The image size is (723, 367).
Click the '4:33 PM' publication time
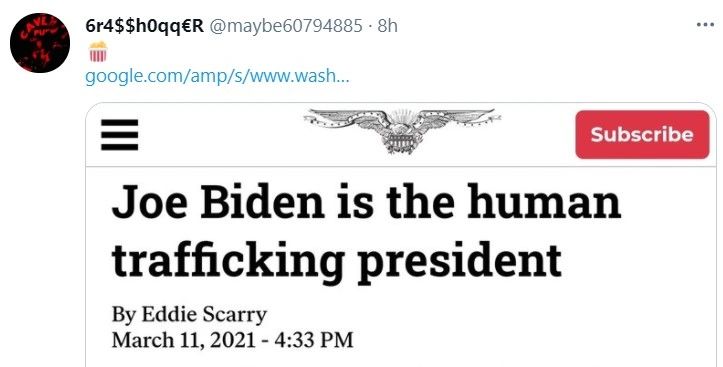[314, 340]
